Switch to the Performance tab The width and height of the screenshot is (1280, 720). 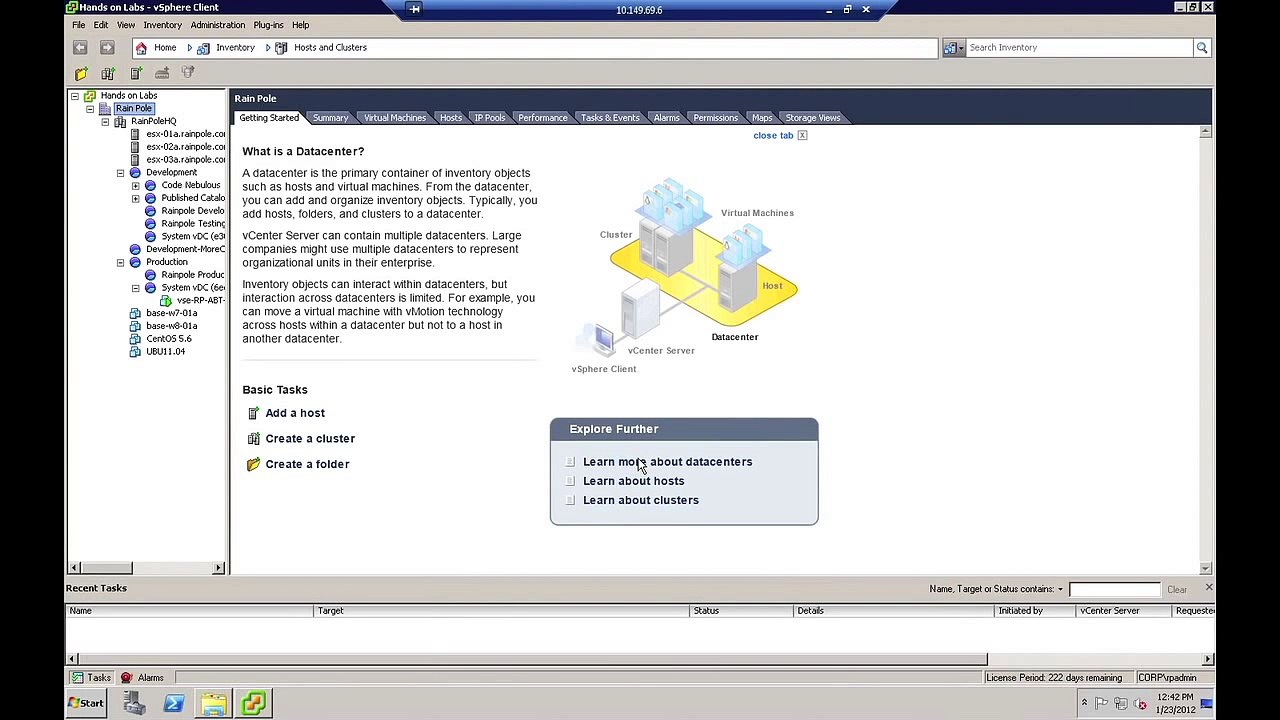(x=542, y=118)
